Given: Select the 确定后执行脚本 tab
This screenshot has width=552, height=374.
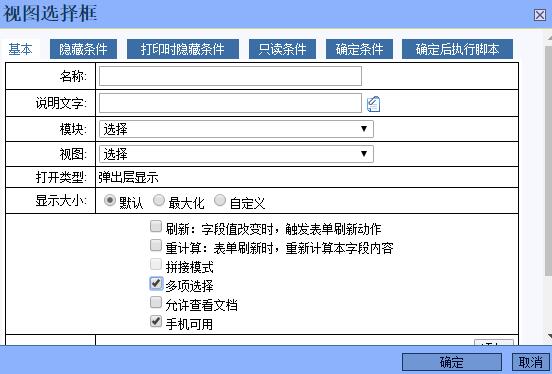Looking at the screenshot, I should click(457, 49).
